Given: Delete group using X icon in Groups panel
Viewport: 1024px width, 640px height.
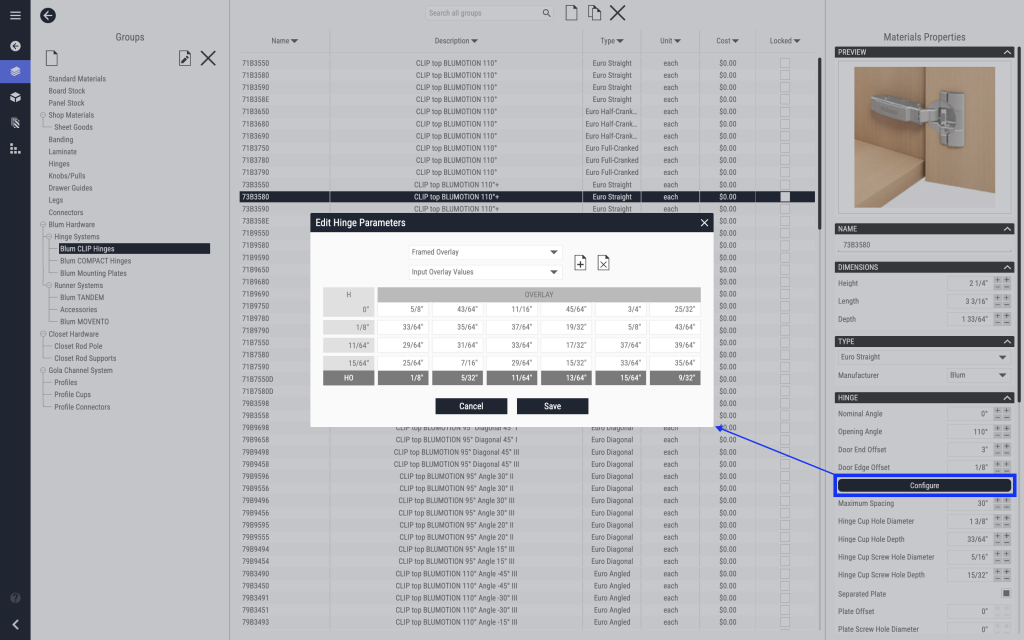Looking at the screenshot, I should pyautogui.click(x=208, y=58).
